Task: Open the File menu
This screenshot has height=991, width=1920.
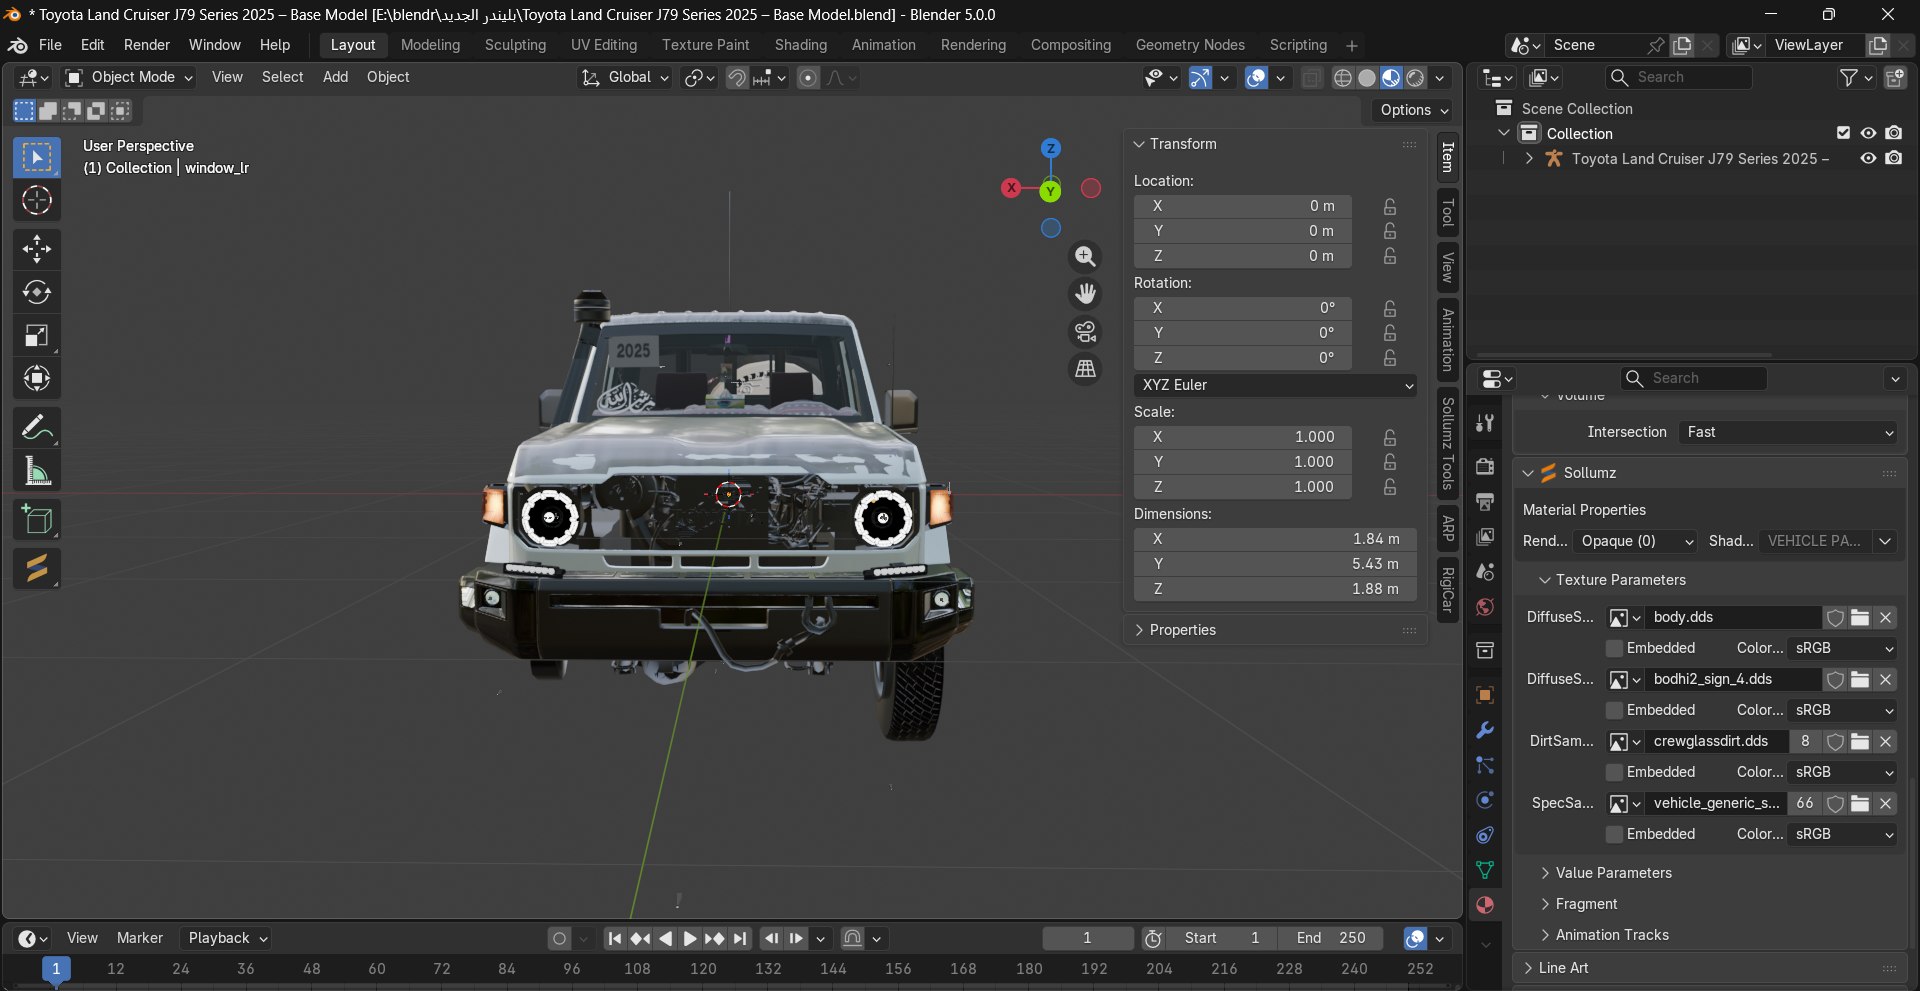Action: [50, 46]
